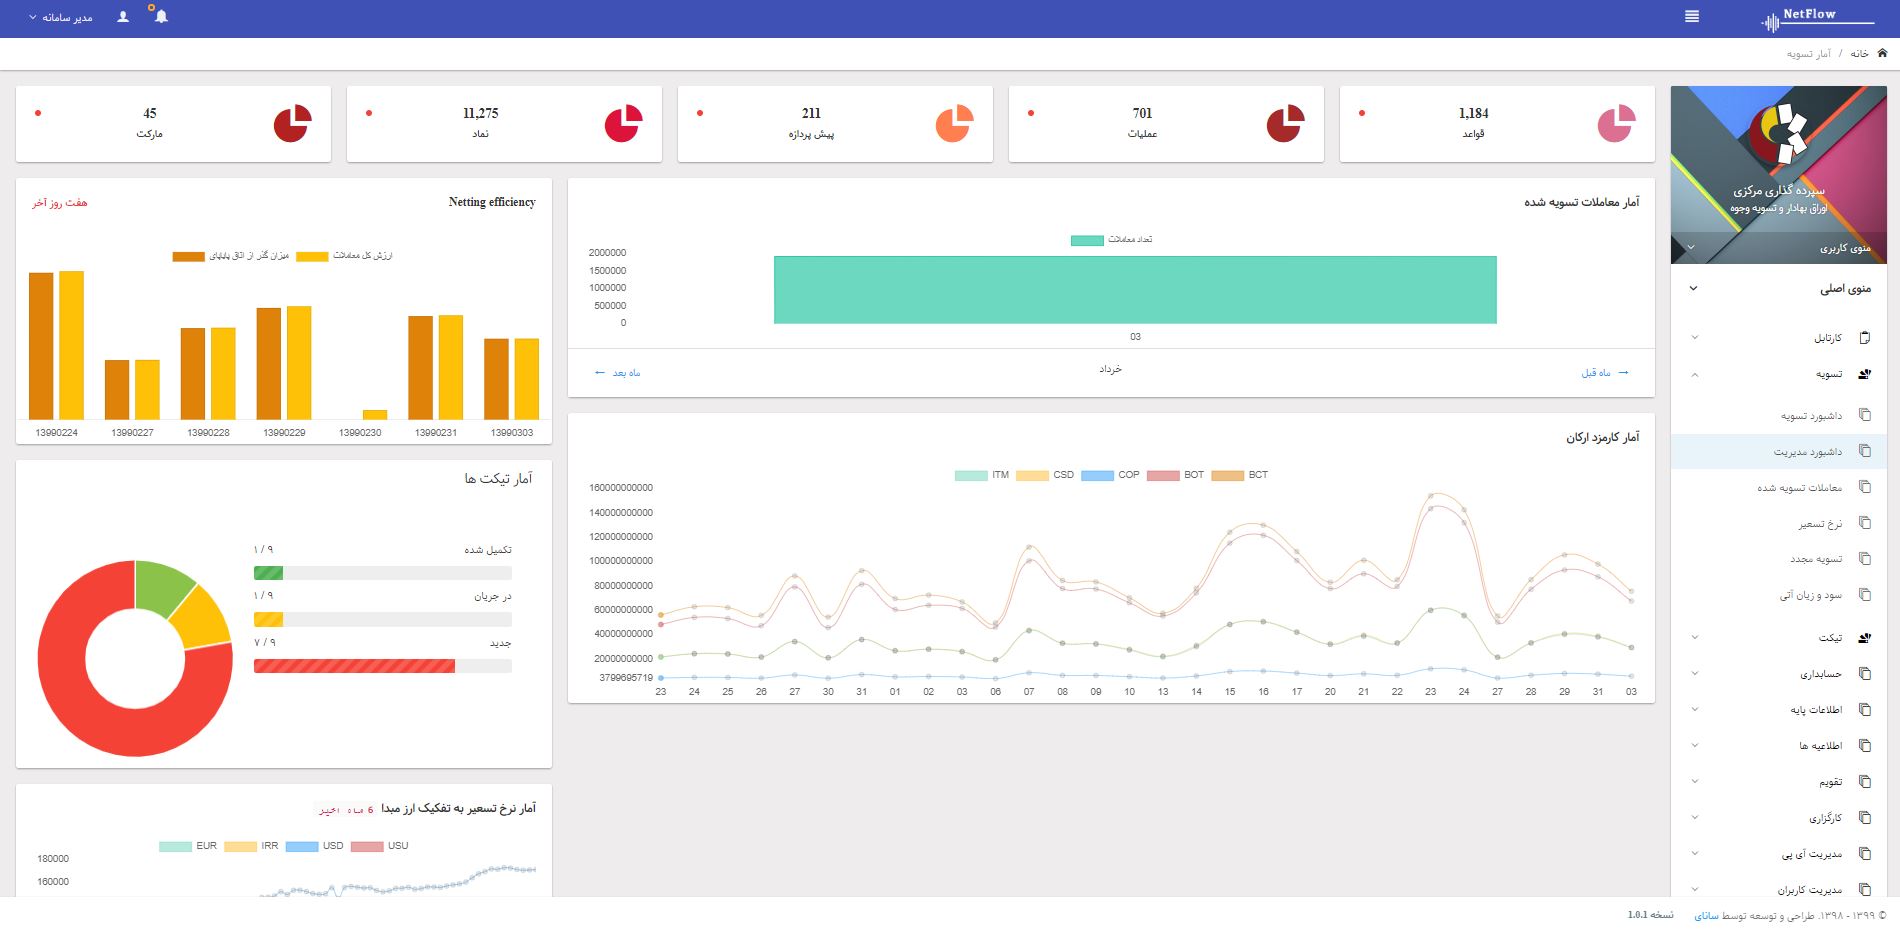The width and height of the screenshot is (1900, 932).
Task: Open the مدیر سامانه user dropdown
Action: tap(61, 18)
